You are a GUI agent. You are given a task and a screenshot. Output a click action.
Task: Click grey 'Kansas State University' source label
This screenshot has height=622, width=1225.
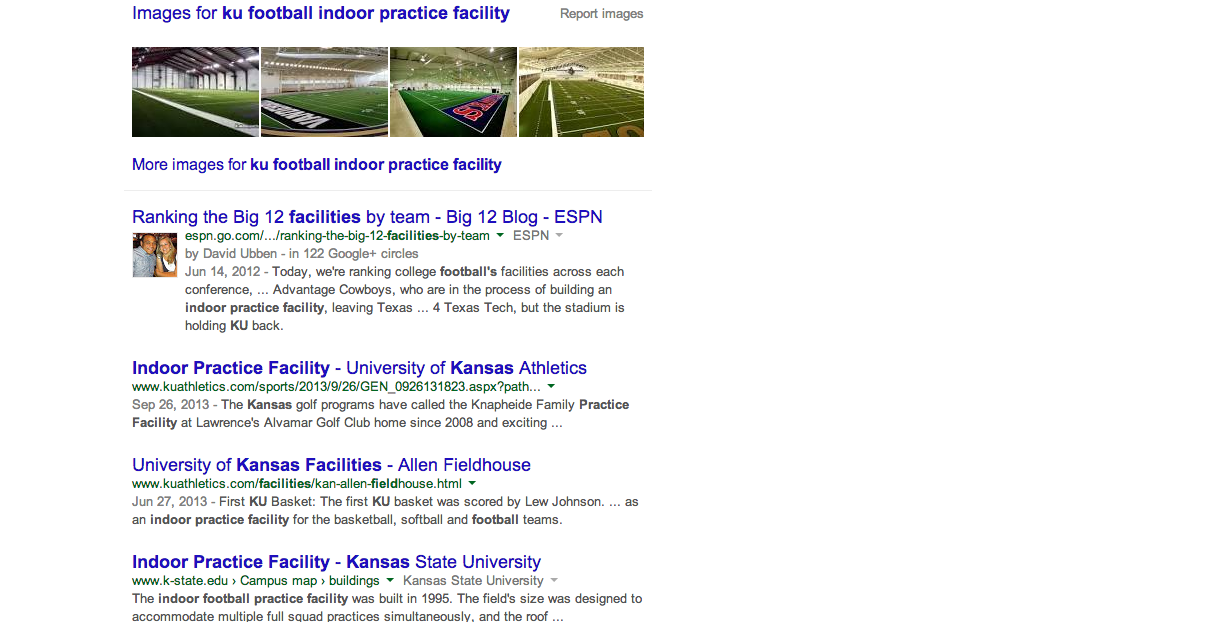point(473,581)
